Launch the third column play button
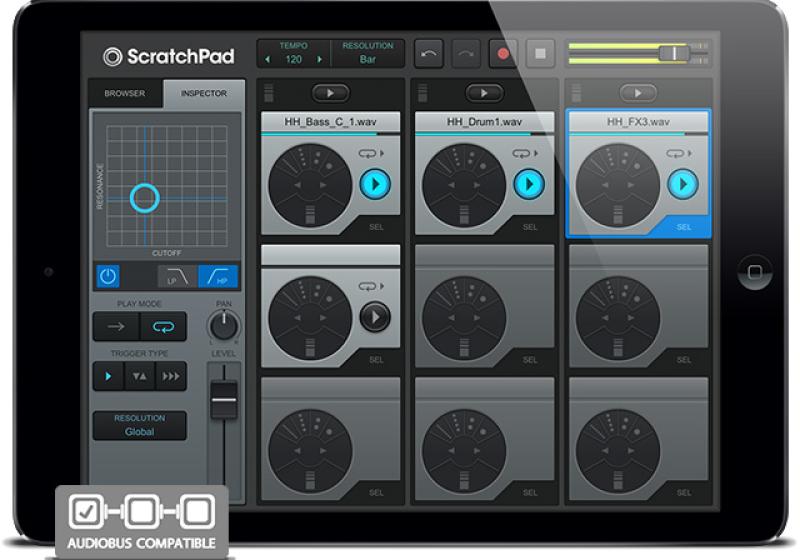This screenshot has height=560, width=800. tap(637, 93)
